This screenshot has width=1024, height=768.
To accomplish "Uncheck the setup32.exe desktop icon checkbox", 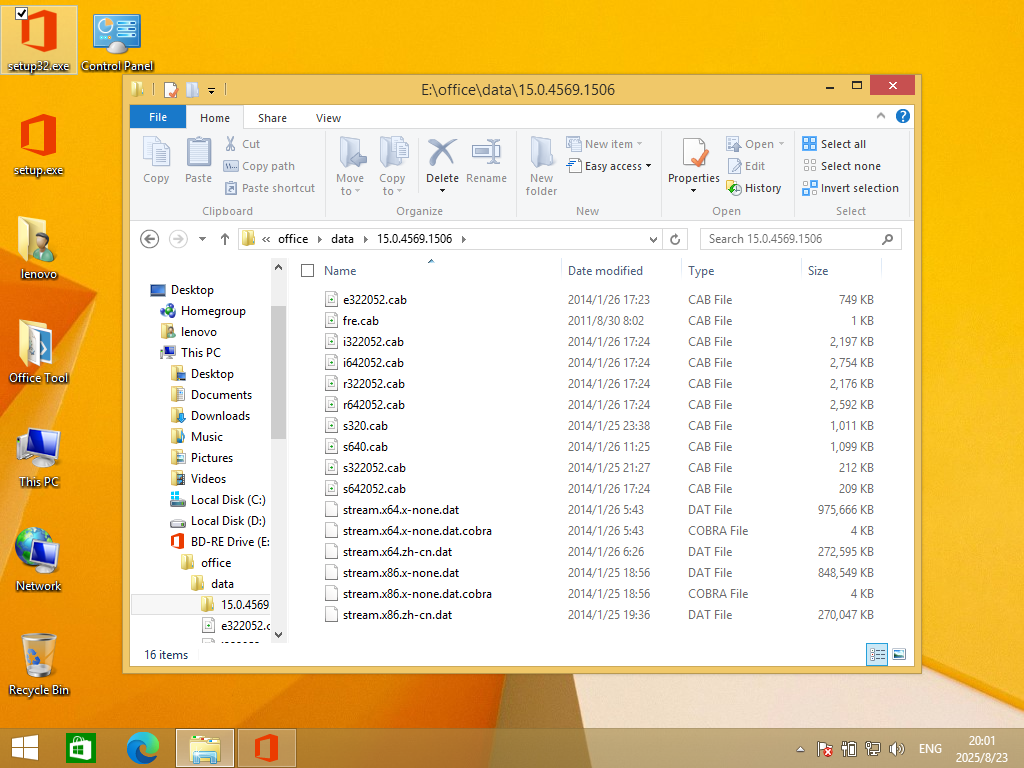I will [22, 13].
